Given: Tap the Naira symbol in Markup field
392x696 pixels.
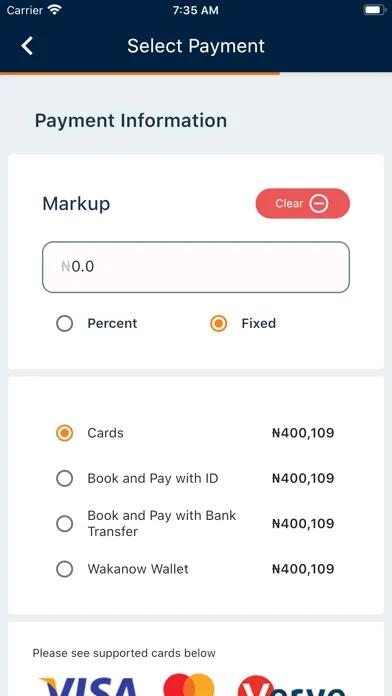Looking at the screenshot, I should click(x=66, y=267).
